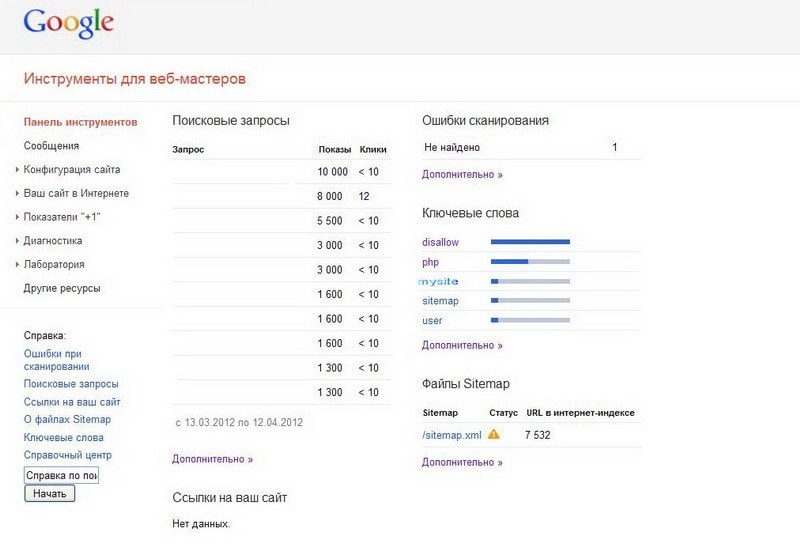Open Панель инструментов in the sidebar
800x544 pixels.
pyautogui.click(x=80, y=122)
